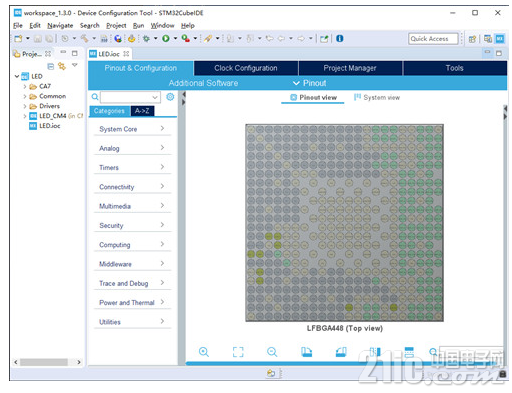
Task: Expand the Connectivity category
Action: click(132, 187)
